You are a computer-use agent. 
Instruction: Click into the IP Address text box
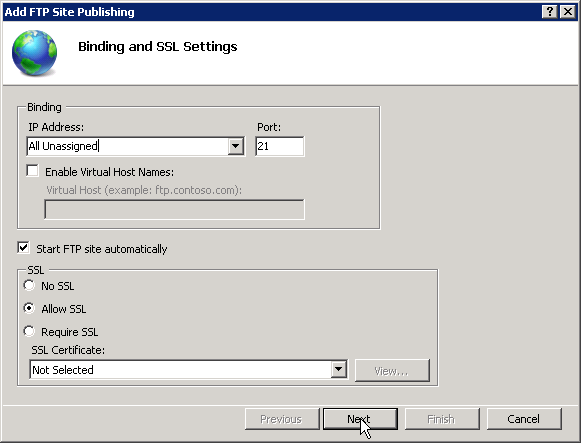(128, 146)
